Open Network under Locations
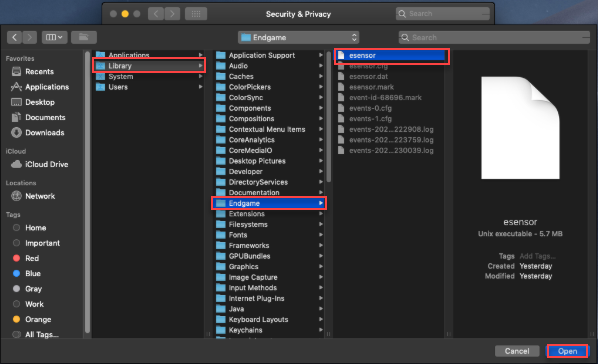This screenshot has width=598, height=364. (x=33, y=196)
